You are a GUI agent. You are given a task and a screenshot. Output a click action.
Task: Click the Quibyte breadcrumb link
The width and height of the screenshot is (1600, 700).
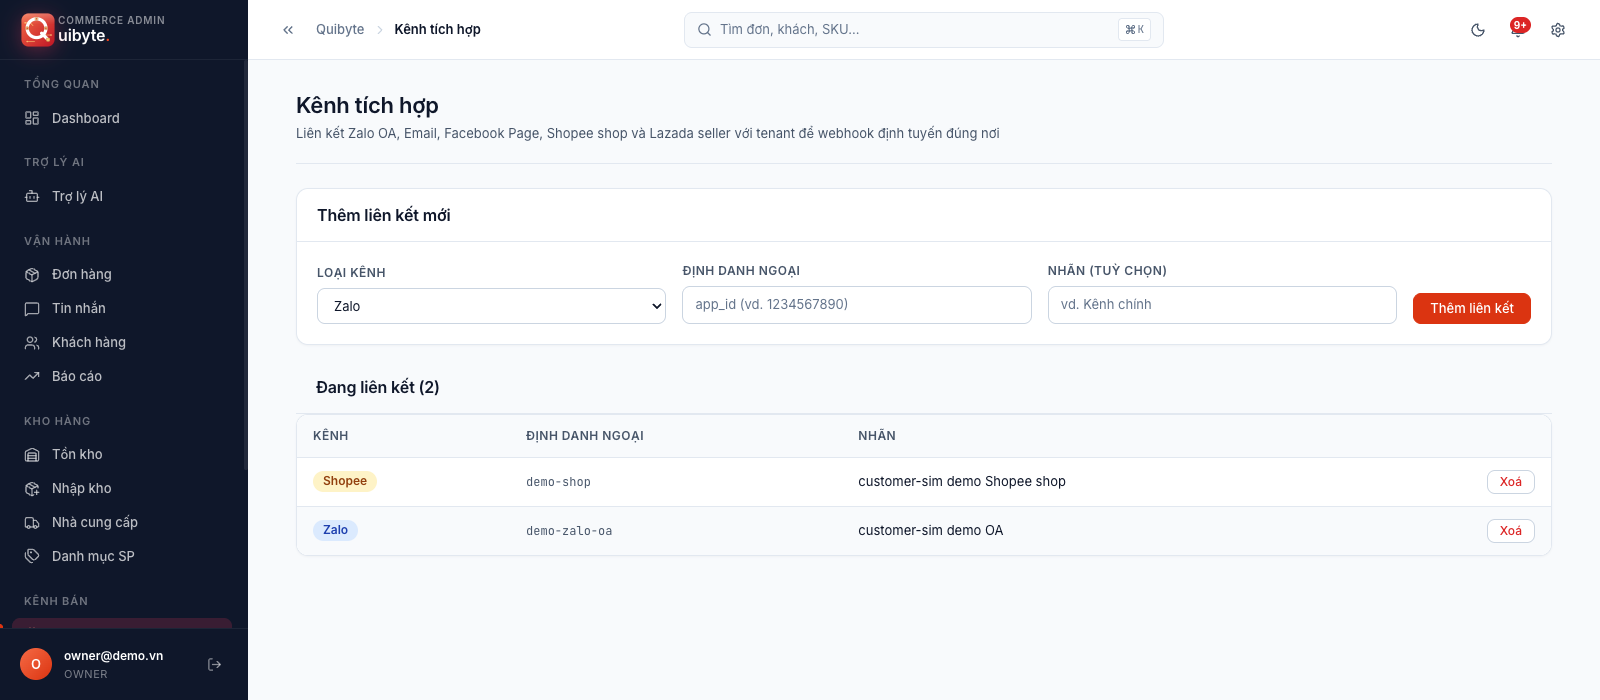(x=340, y=29)
